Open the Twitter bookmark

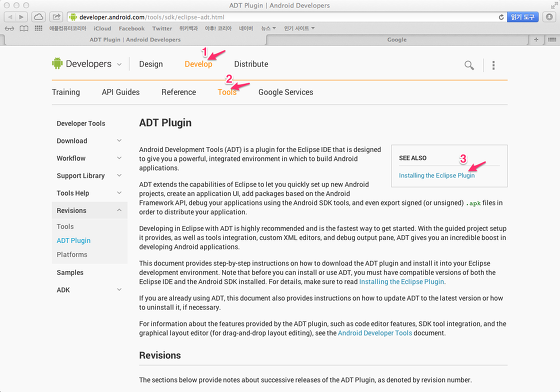click(162, 28)
